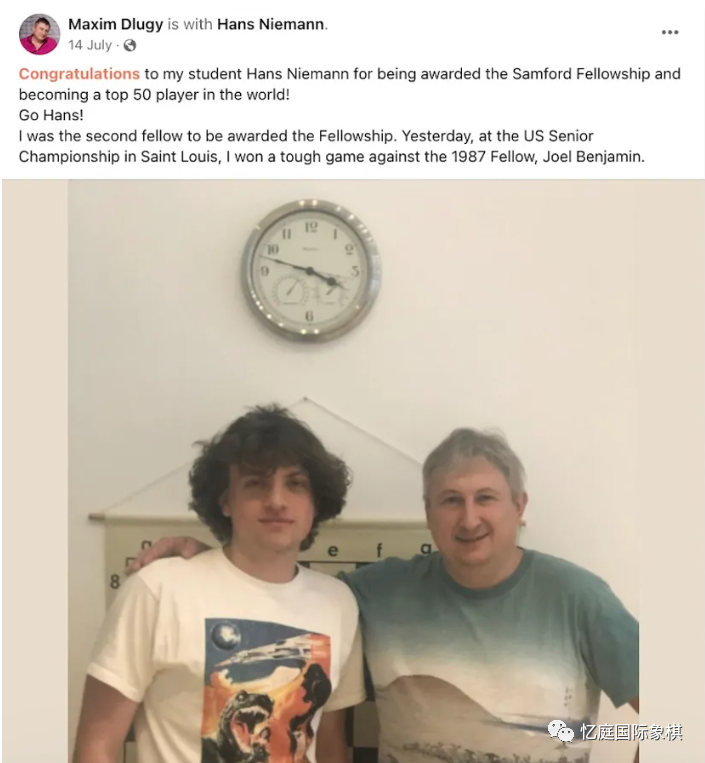Open Maxim Dlugy's round profile avatar
Viewport: 705px width, 763px height.
[x=39, y=34]
